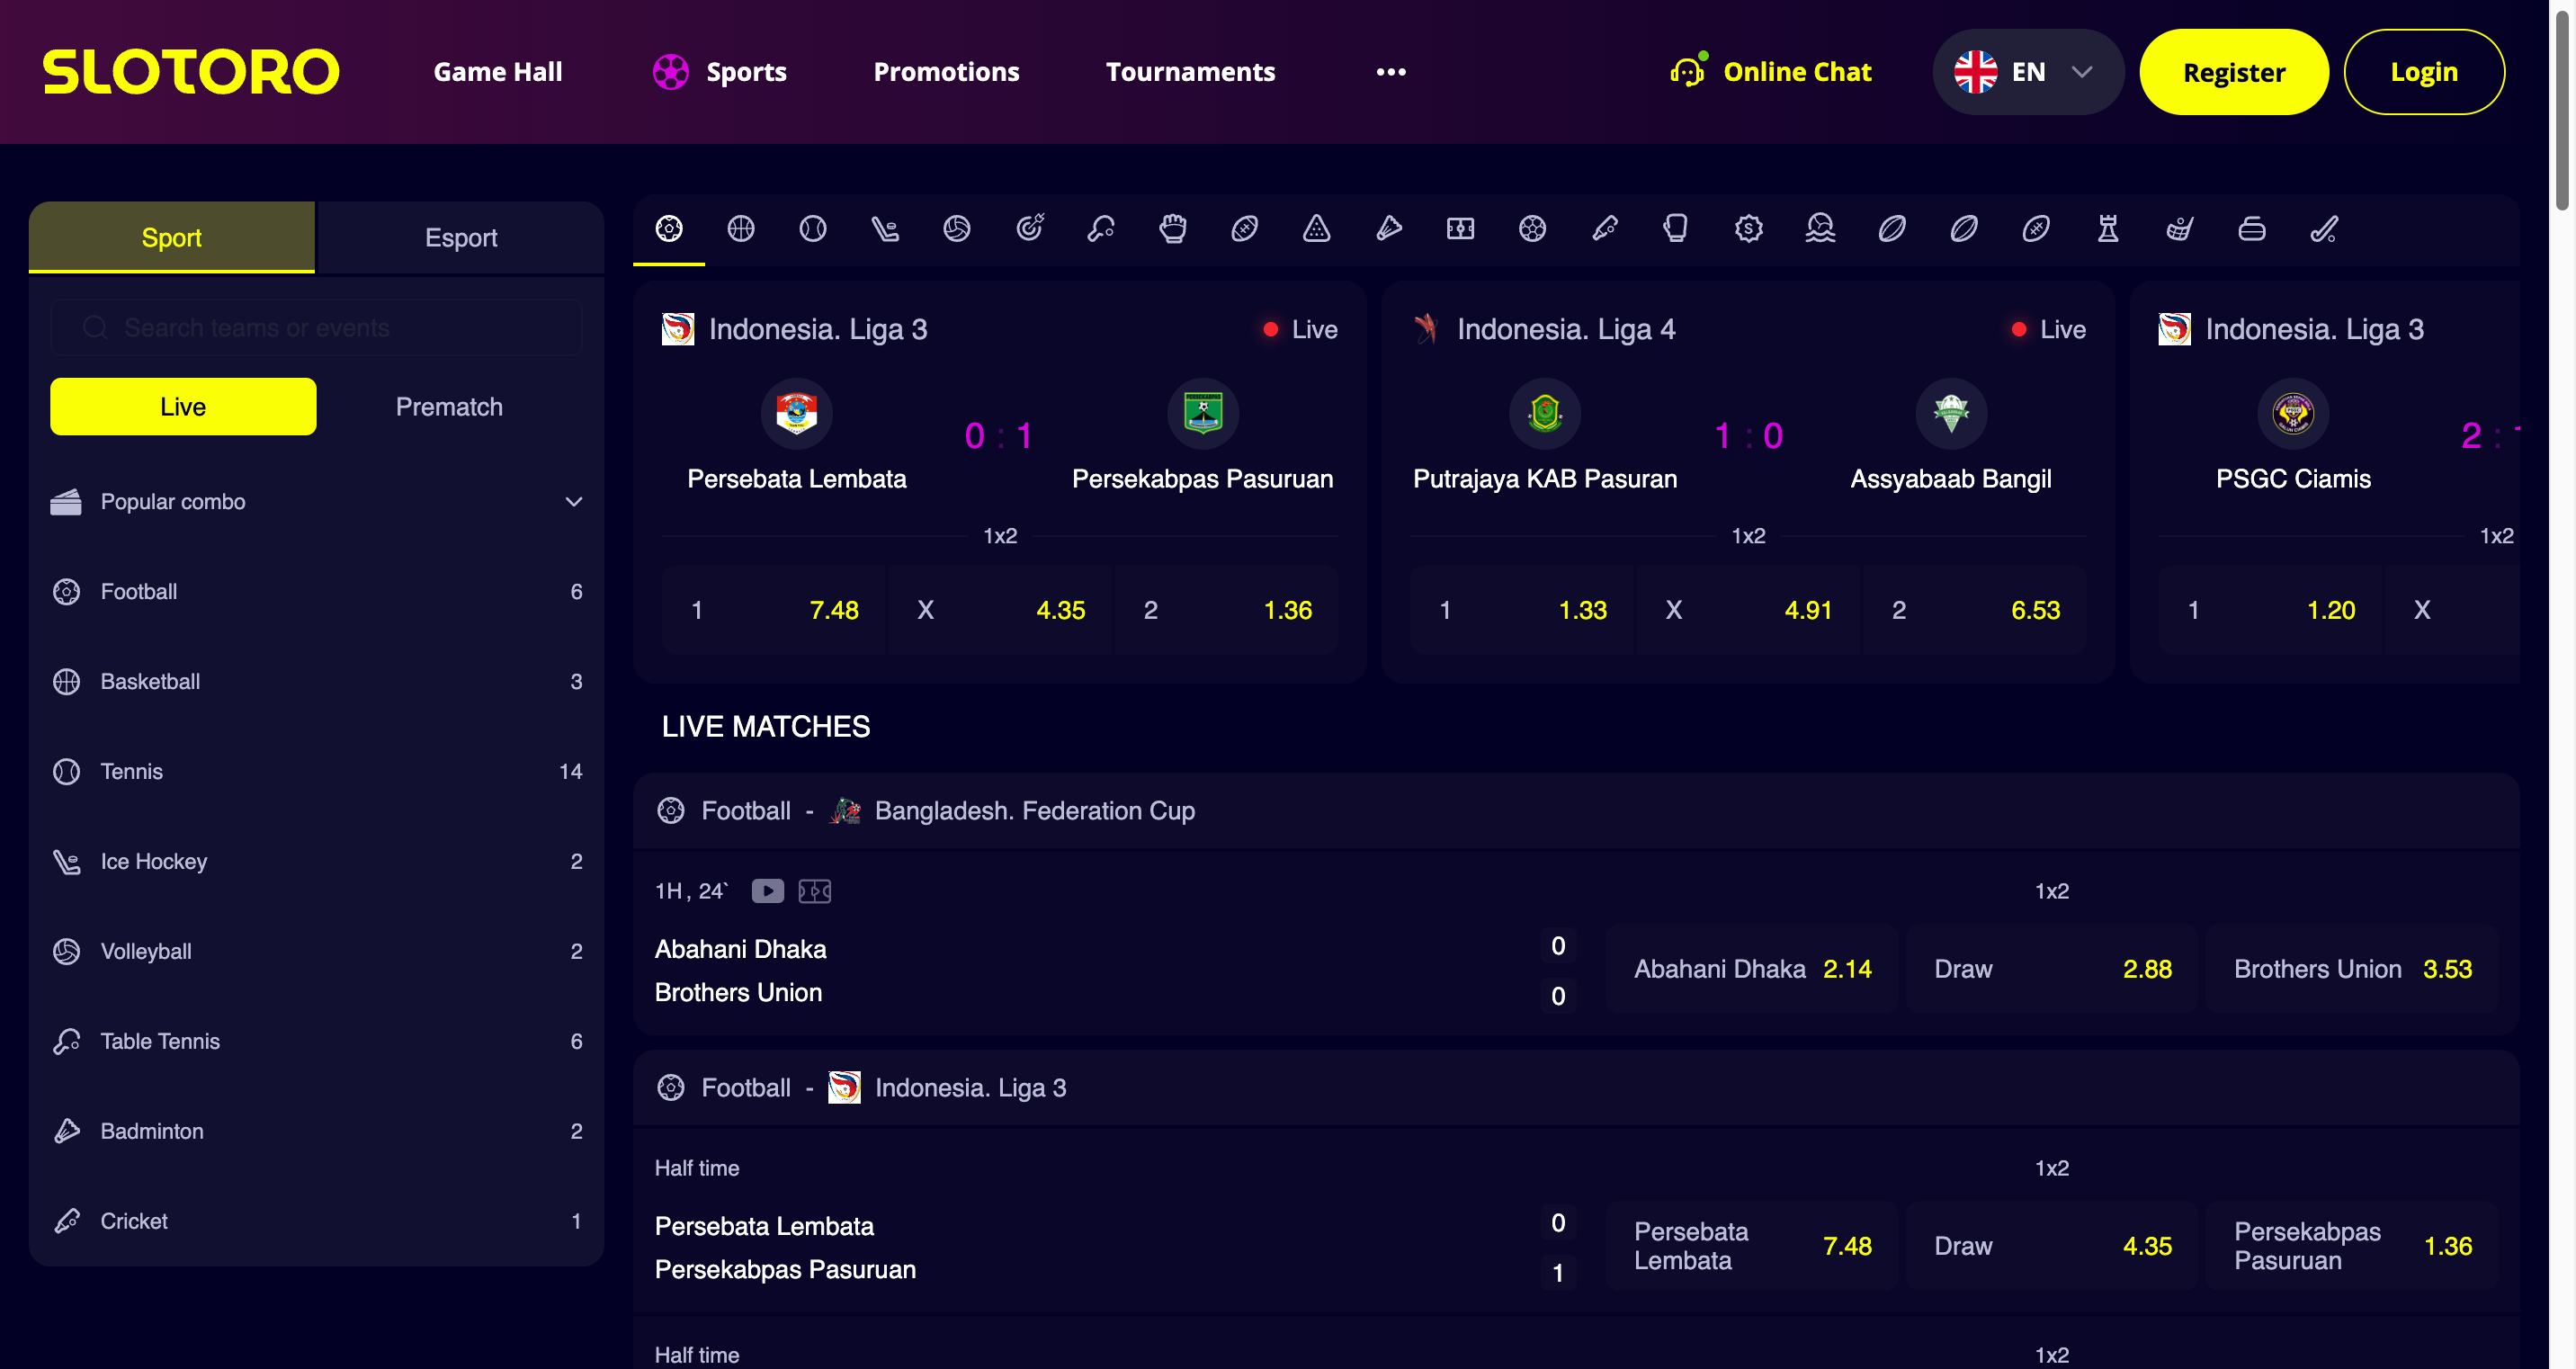The height and width of the screenshot is (1369, 2576).
Task: Open Table Tennis in the sidebar list
Action: coord(316,1041)
